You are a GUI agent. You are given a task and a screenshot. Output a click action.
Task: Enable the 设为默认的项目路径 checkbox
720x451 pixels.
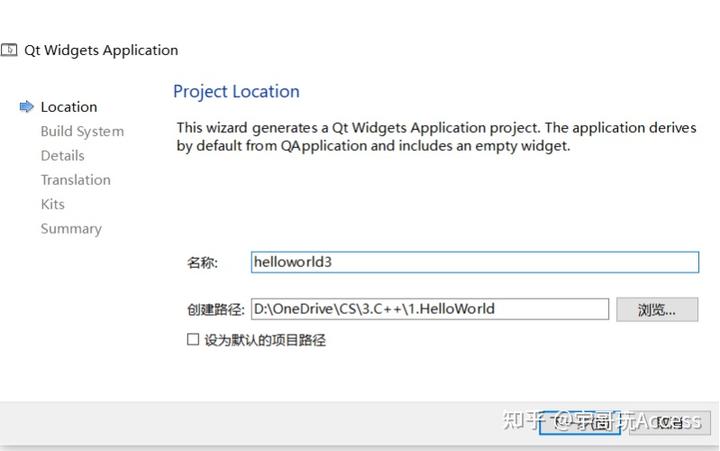pos(193,340)
